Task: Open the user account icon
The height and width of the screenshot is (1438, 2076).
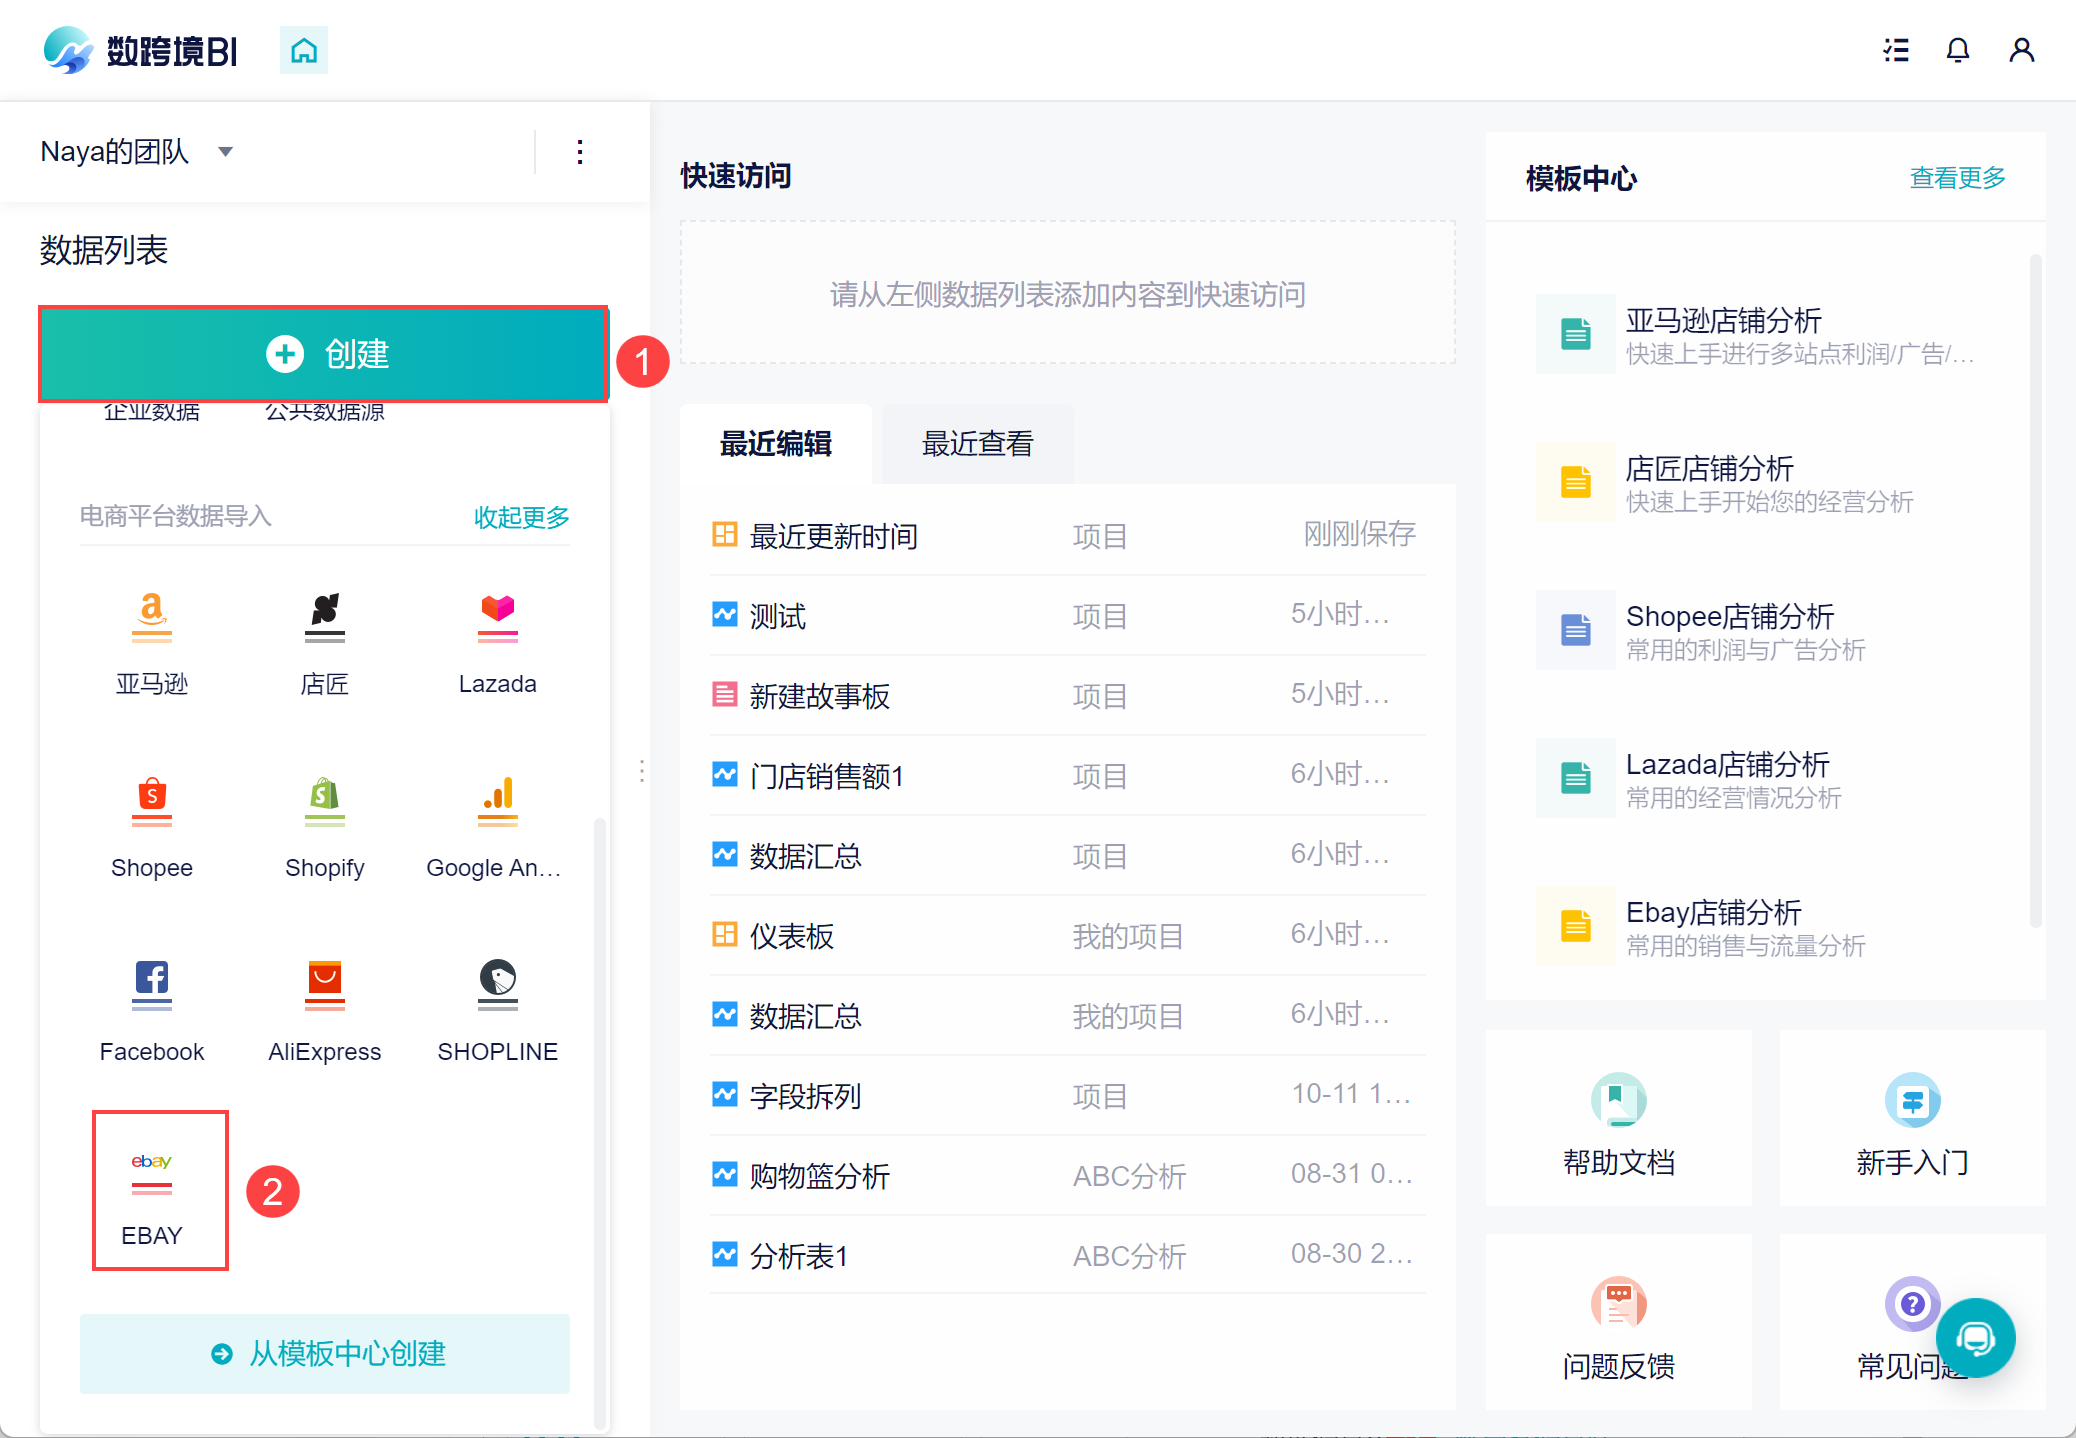Action: pyautogui.click(x=2021, y=50)
